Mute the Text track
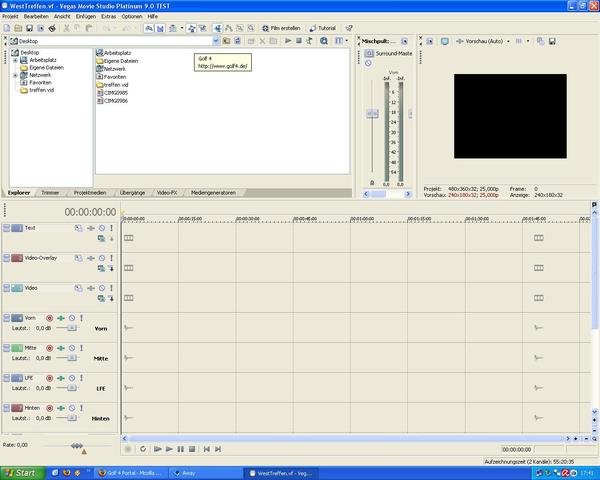Image resolution: width=600 pixels, height=480 pixels. [x=102, y=228]
